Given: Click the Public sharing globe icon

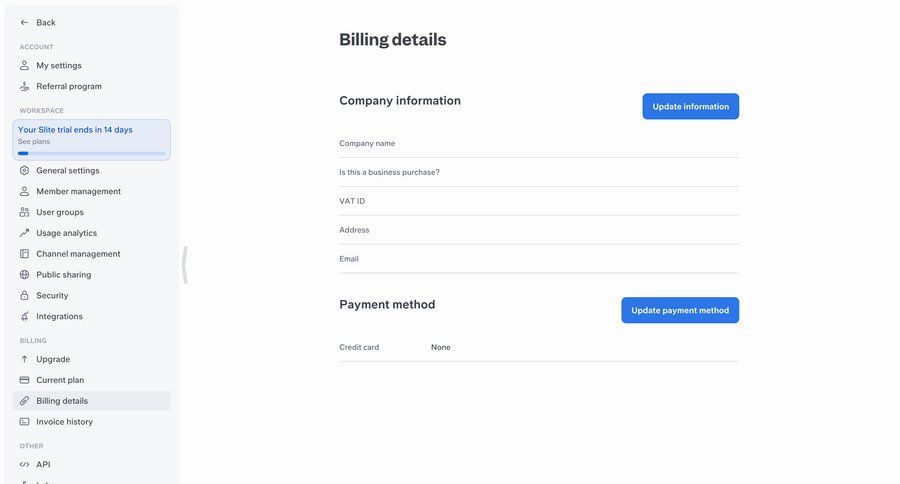Looking at the screenshot, I should pyautogui.click(x=25, y=275).
